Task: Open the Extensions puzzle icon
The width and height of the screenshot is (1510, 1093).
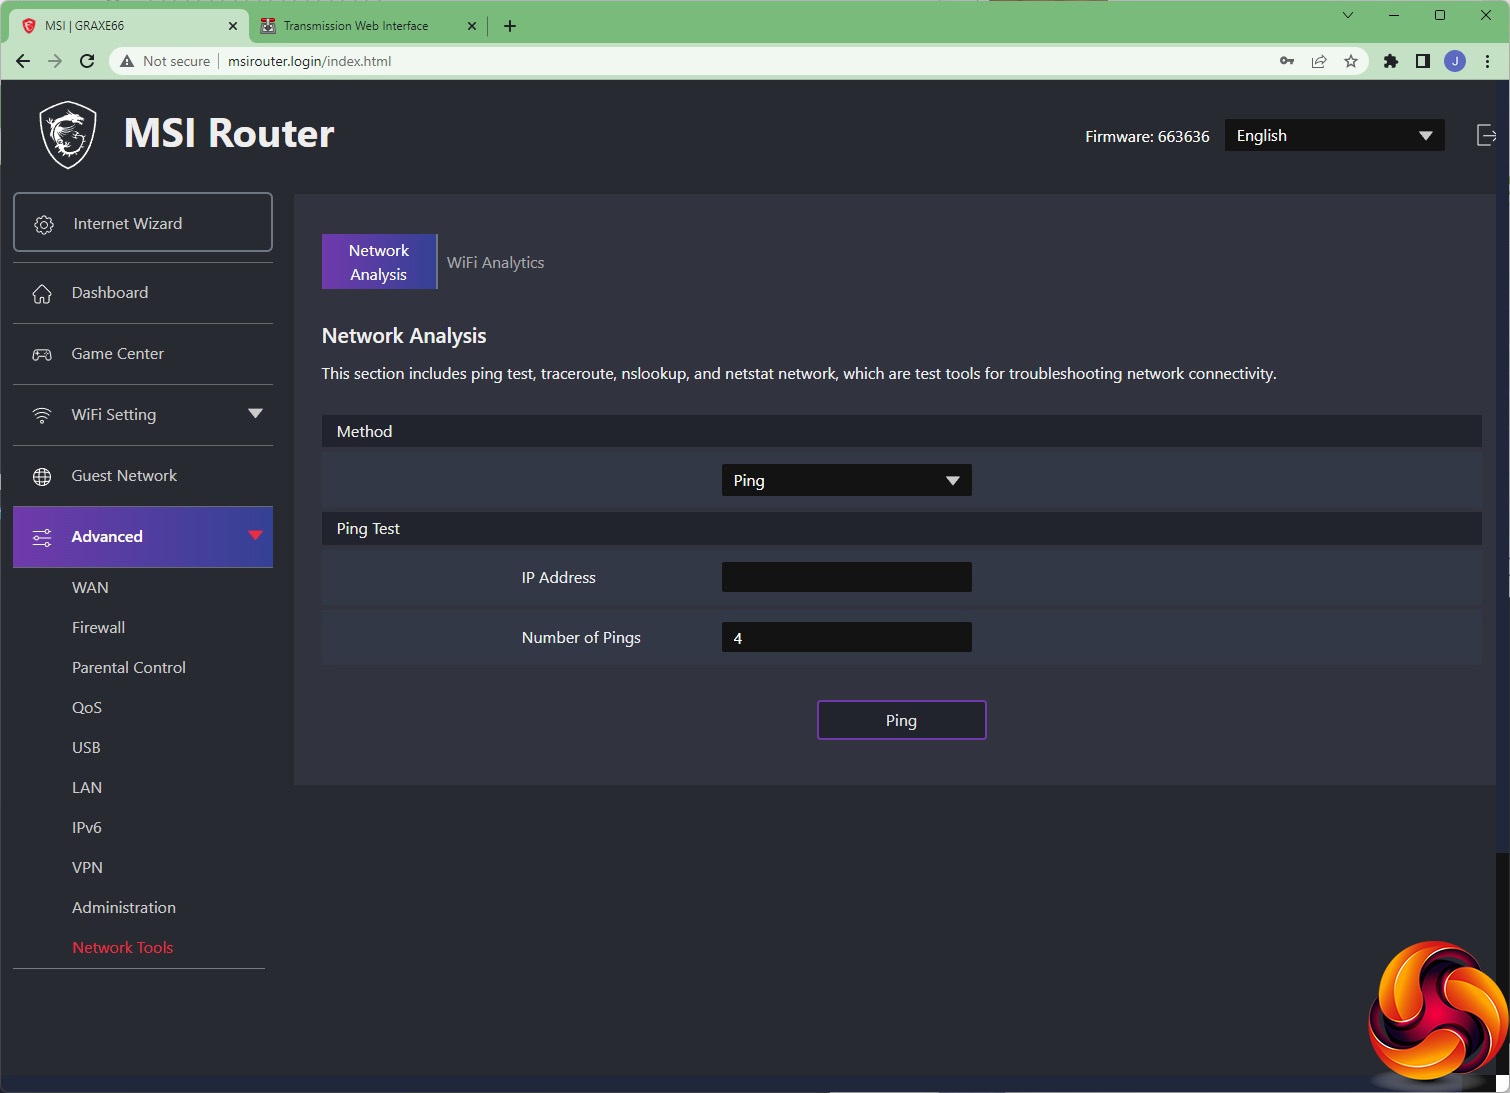Action: point(1391,61)
